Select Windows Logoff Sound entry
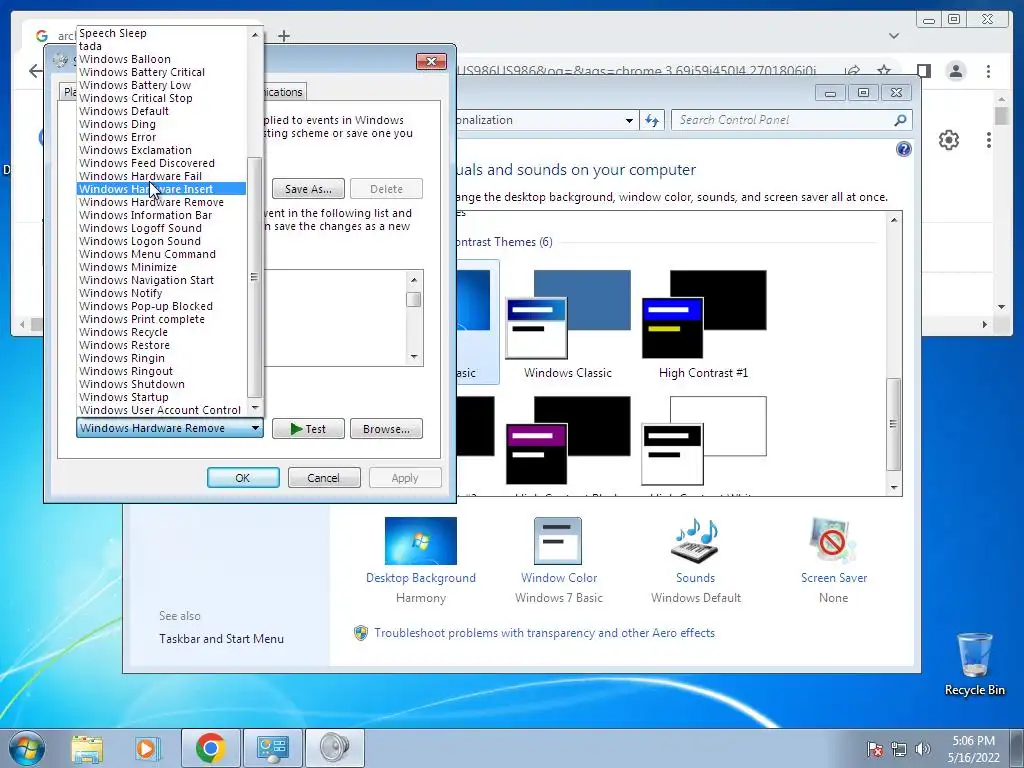Image resolution: width=1024 pixels, height=768 pixels. click(161, 228)
